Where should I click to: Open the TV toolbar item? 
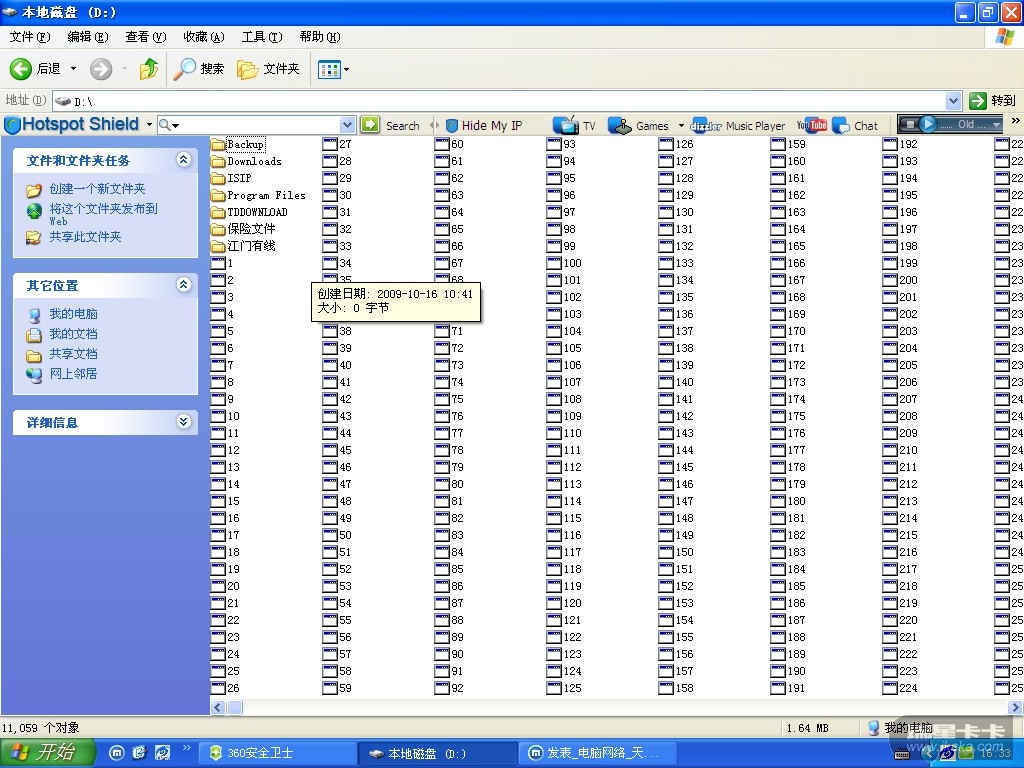pyautogui.click(x=574, y=125)
